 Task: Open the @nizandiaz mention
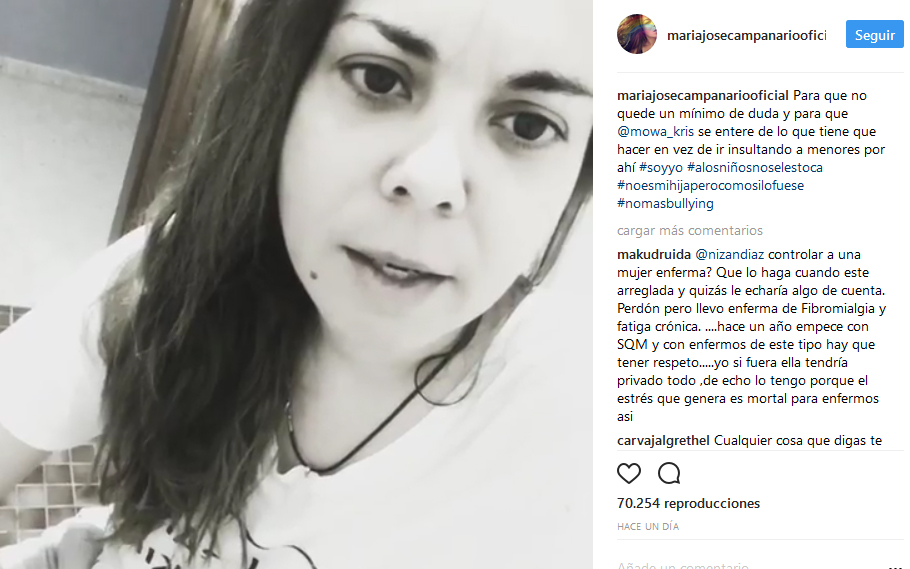pyautogui.click(x=729, y=254)
